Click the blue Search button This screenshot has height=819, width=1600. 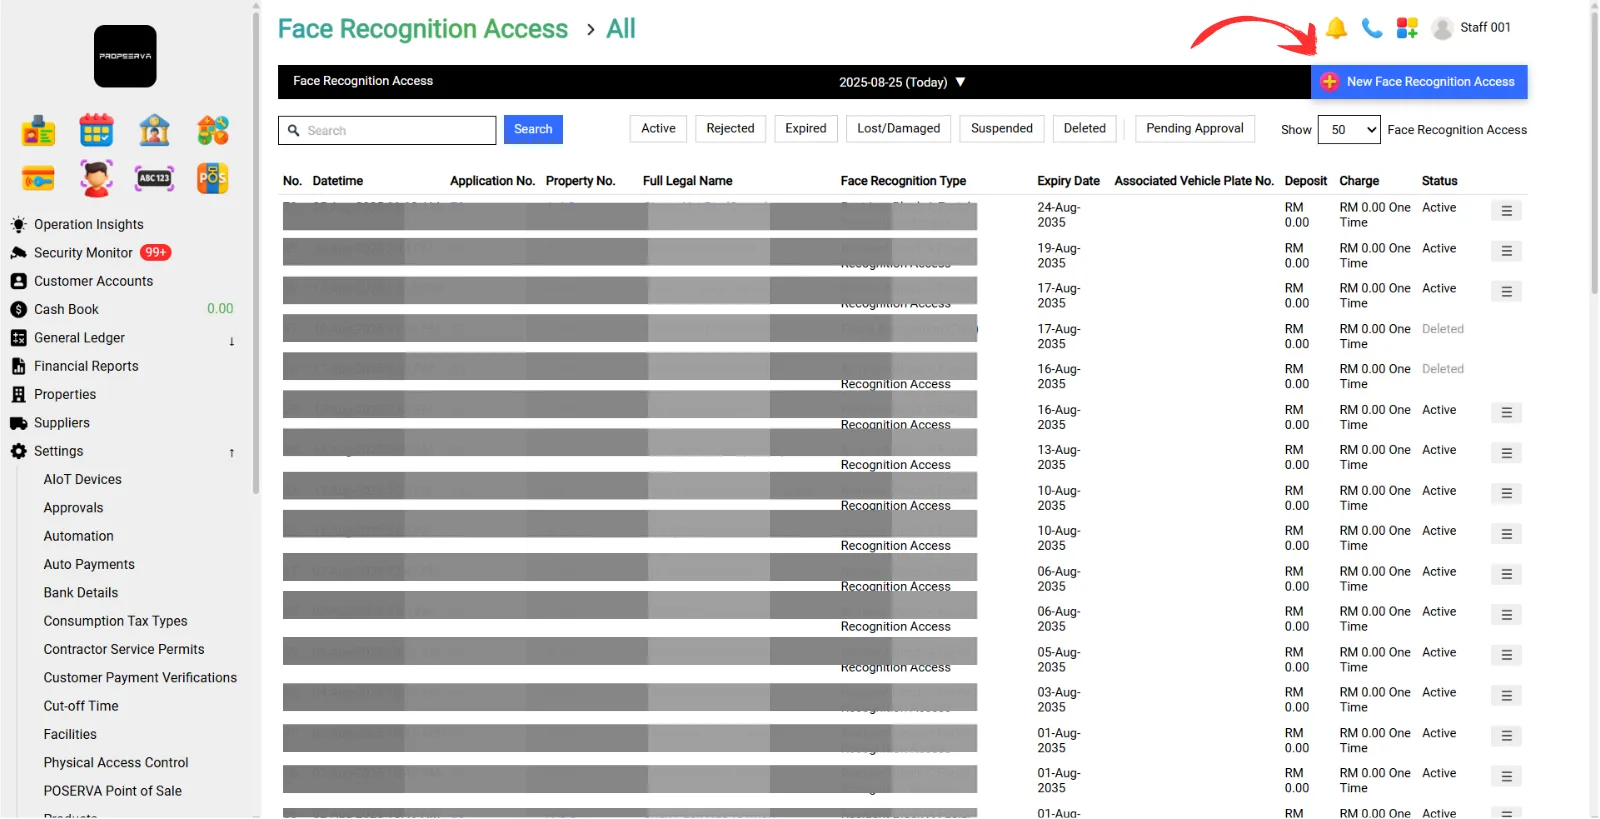click(x=533, y=130)
